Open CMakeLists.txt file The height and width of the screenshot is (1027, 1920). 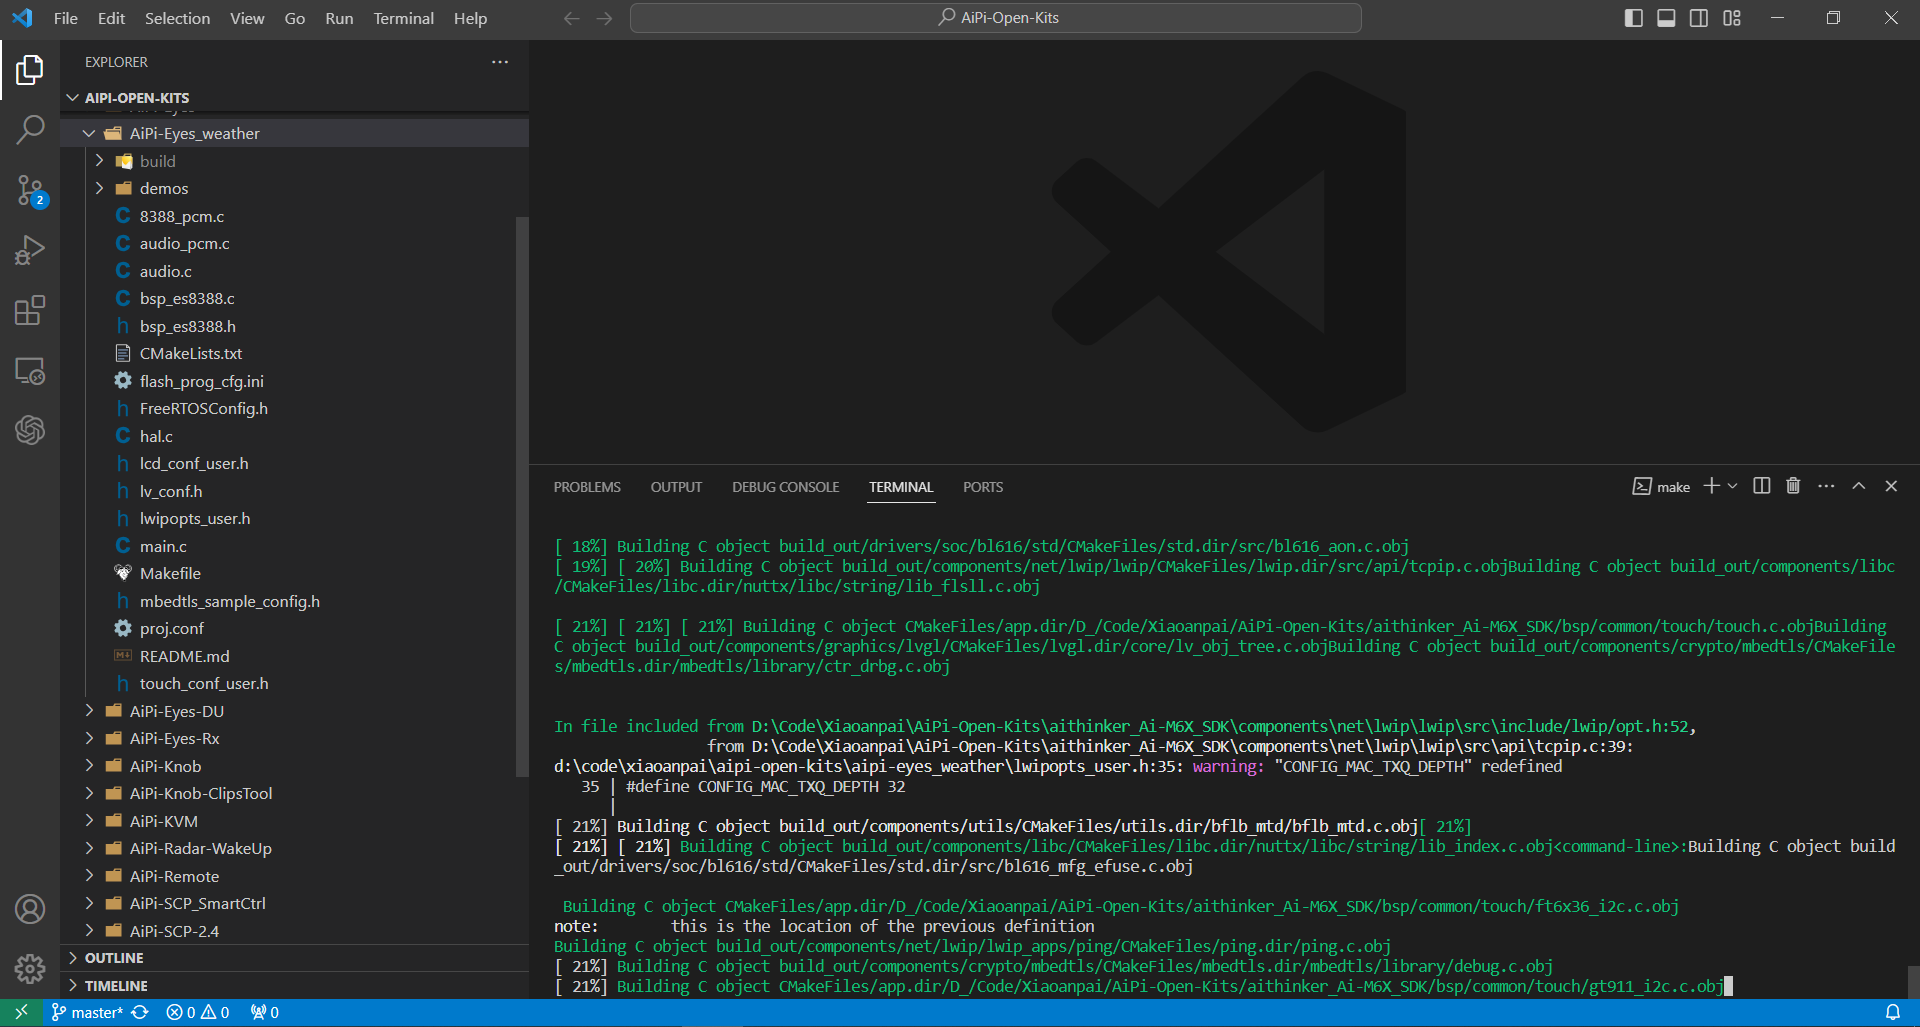(294, 353)
